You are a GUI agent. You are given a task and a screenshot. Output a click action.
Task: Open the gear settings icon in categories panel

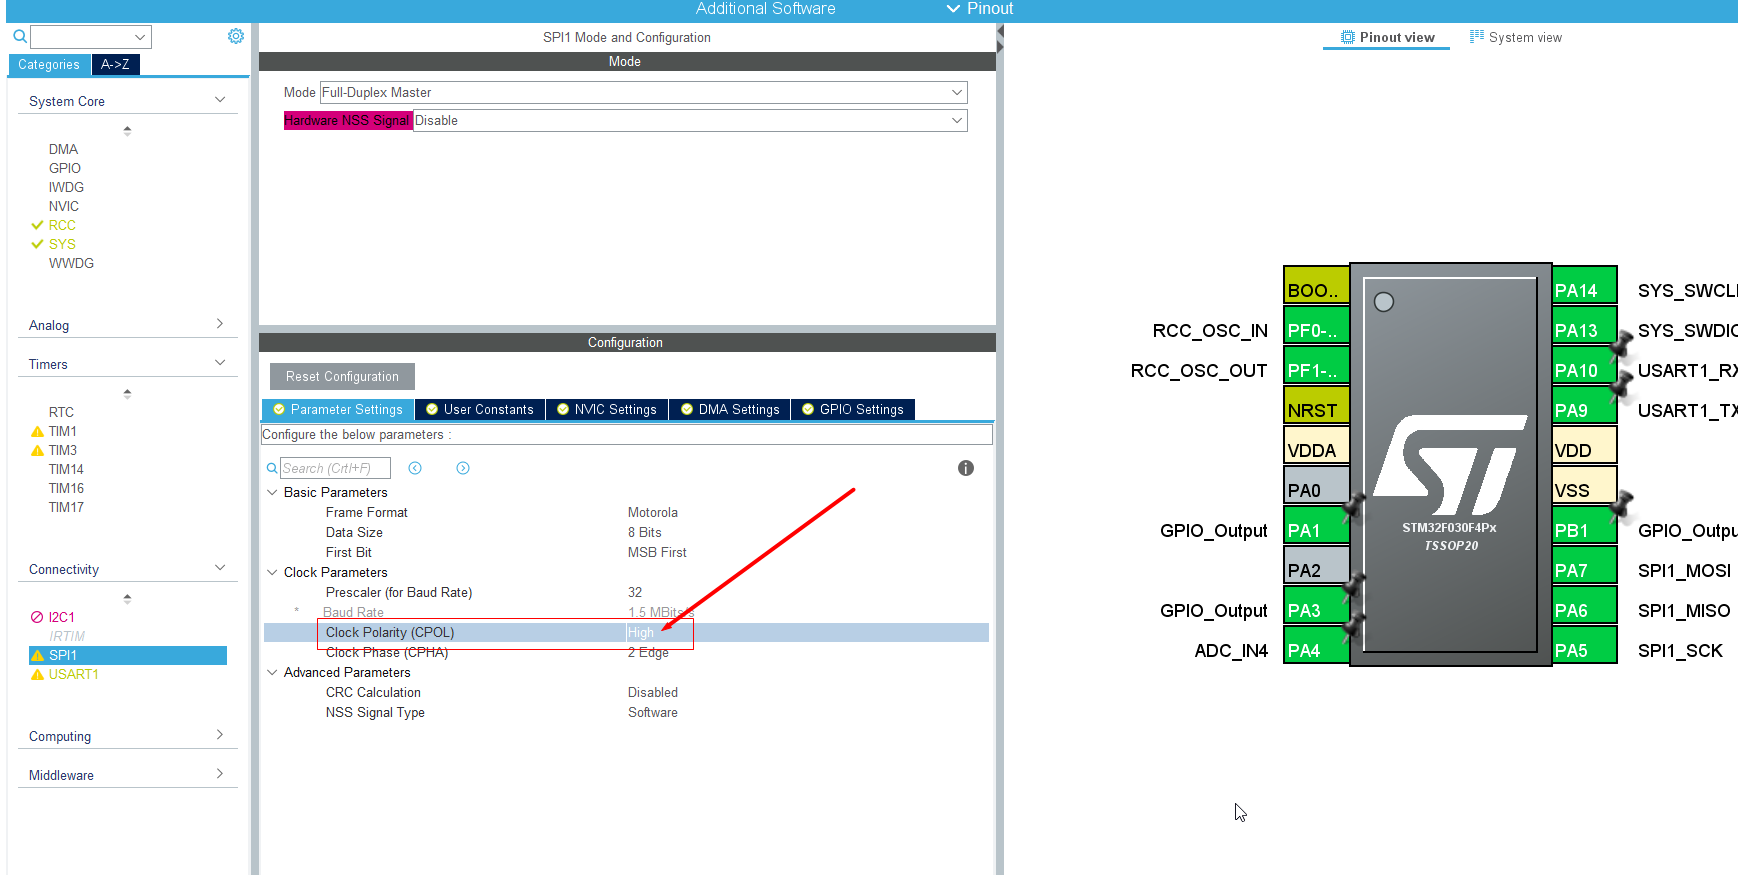236,36
